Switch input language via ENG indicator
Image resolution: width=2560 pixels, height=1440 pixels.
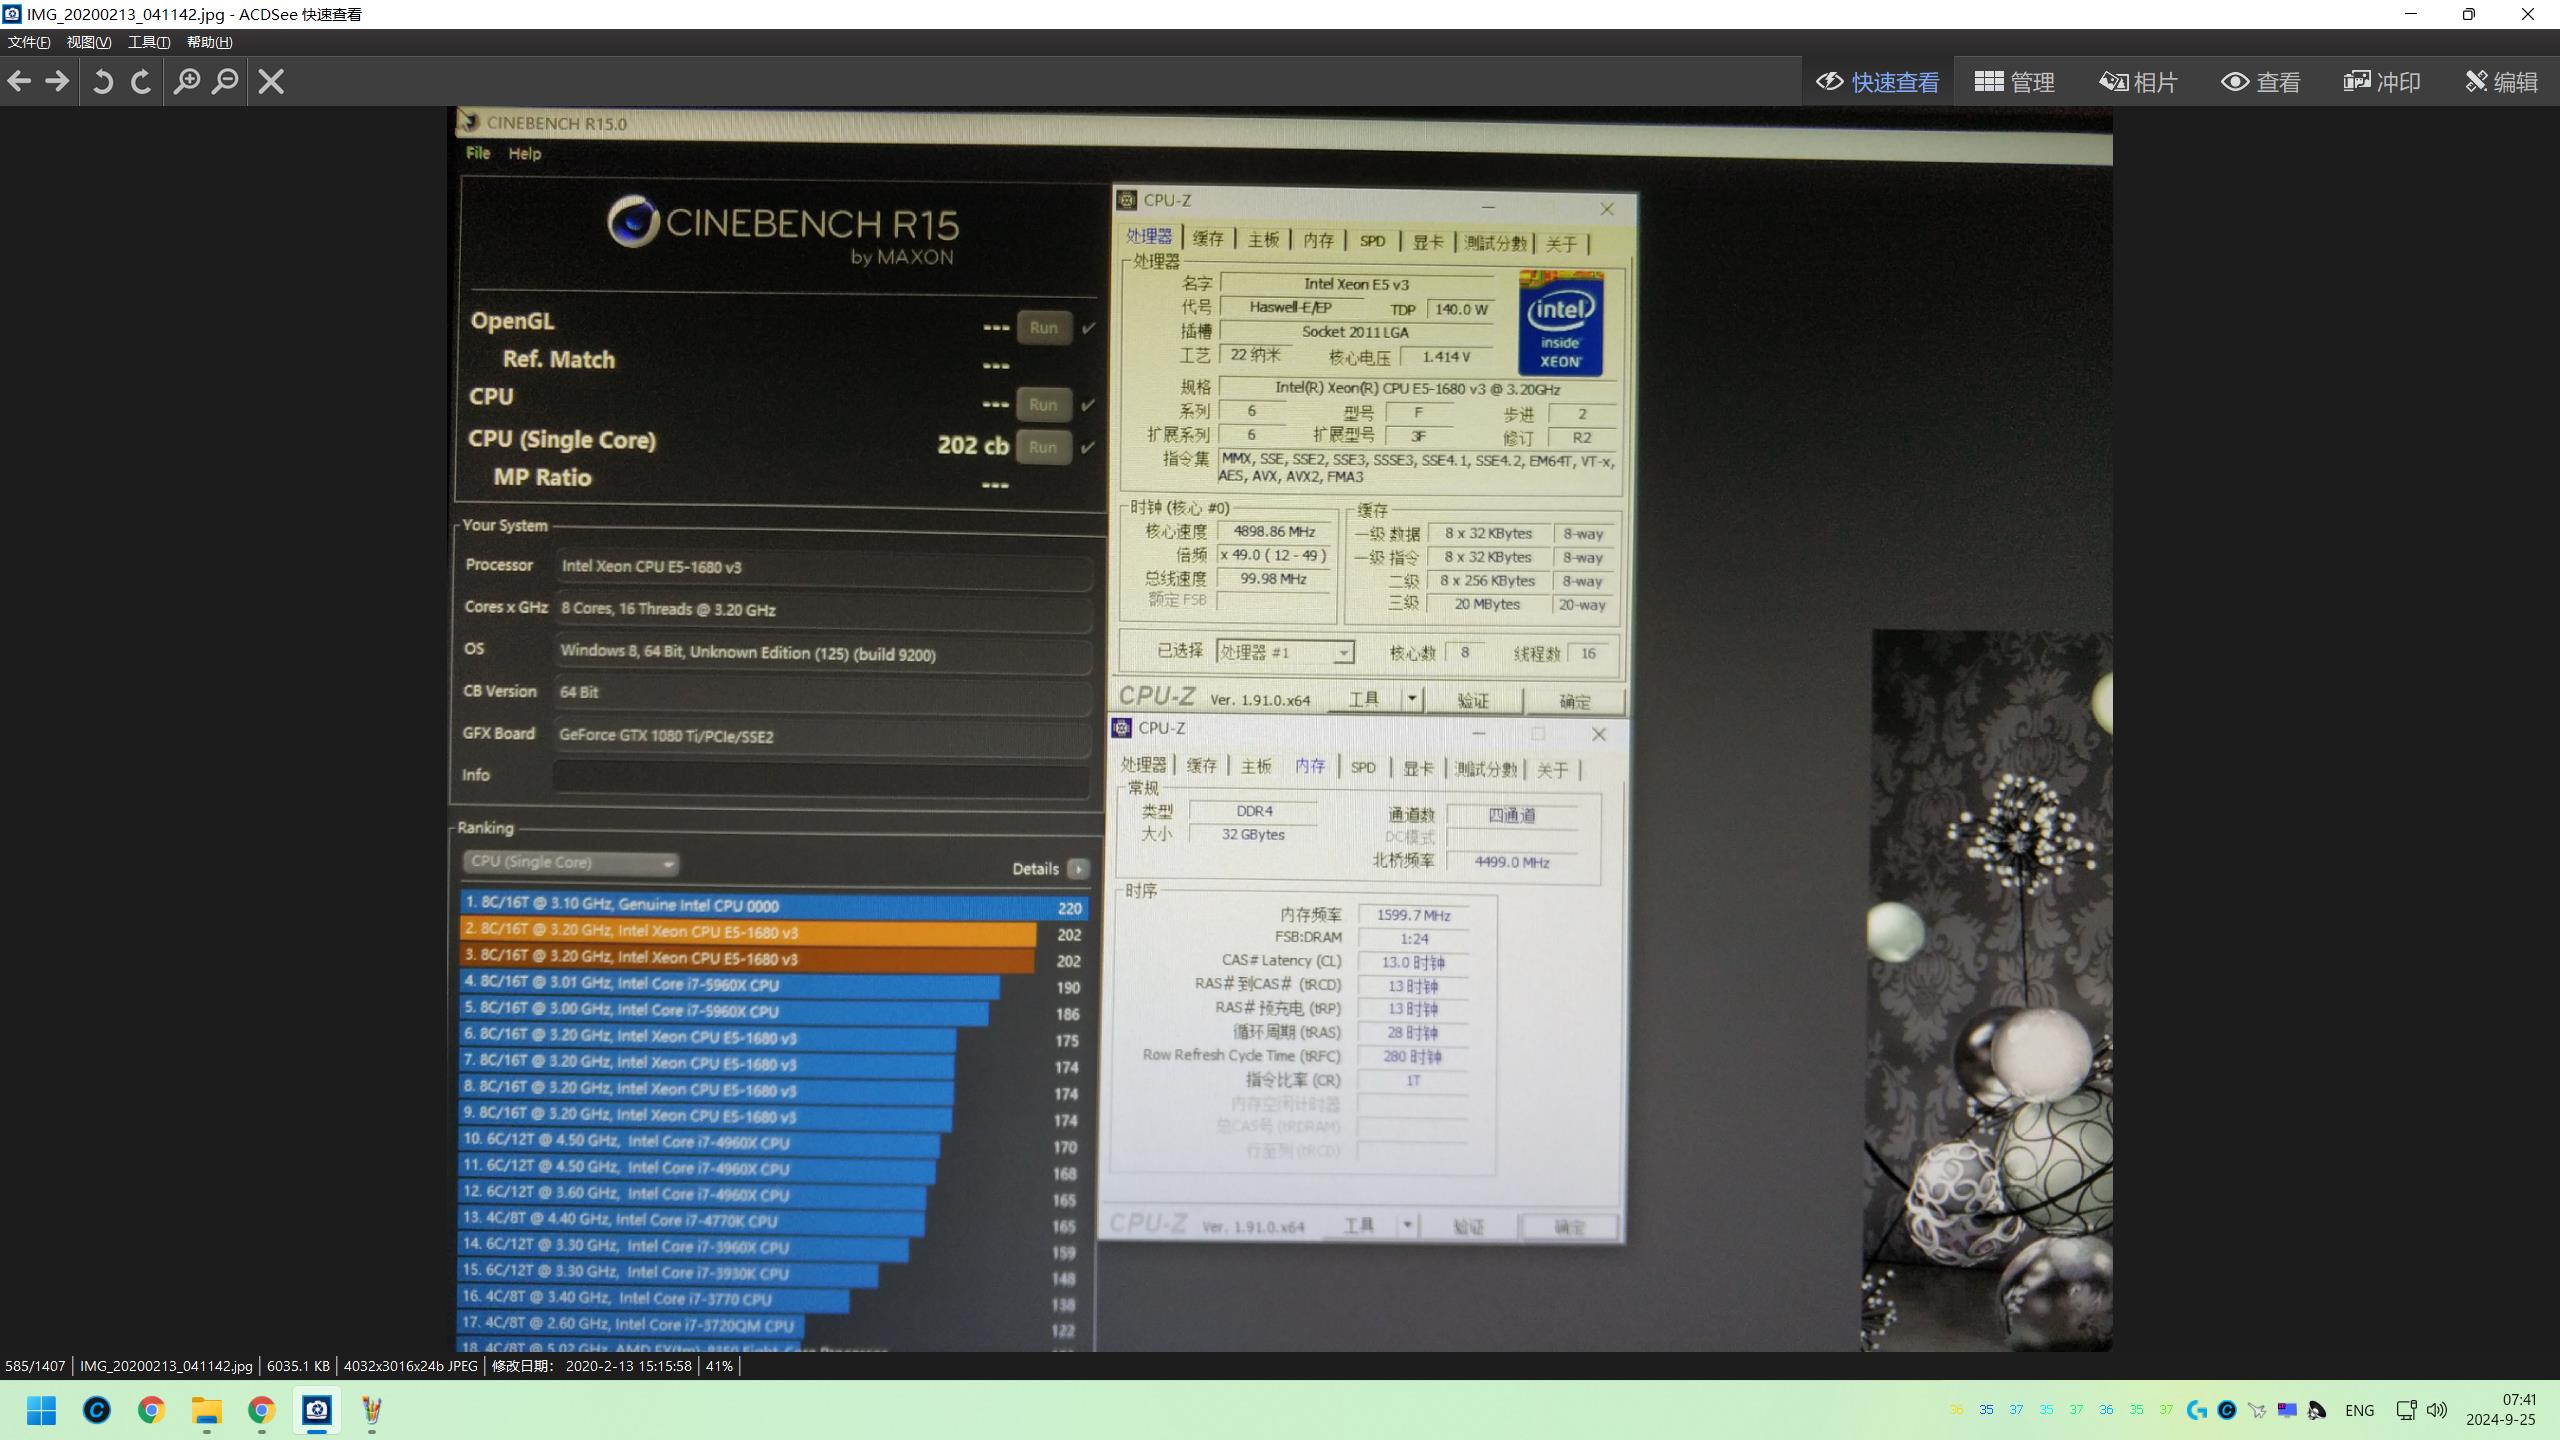(2360, 1410)
